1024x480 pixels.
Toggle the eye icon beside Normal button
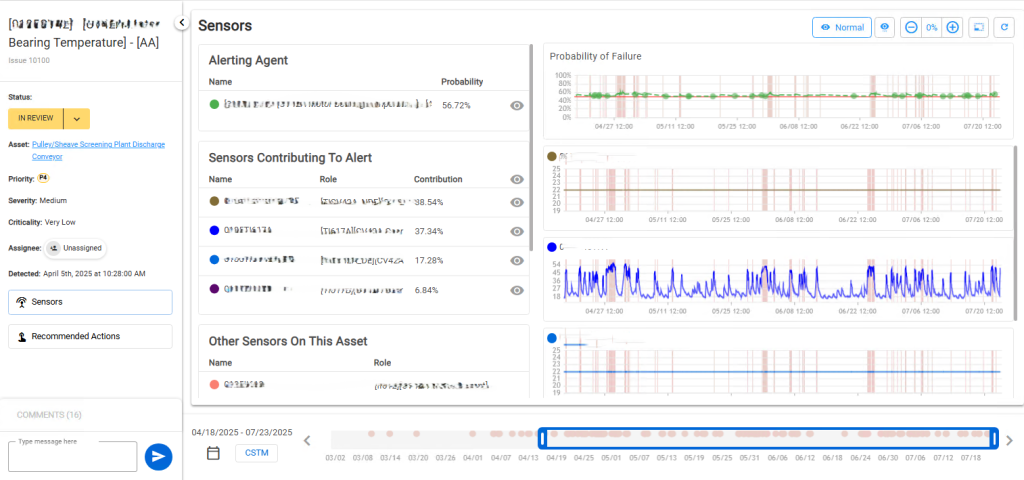pyautogui.click(x=885, y=27)
